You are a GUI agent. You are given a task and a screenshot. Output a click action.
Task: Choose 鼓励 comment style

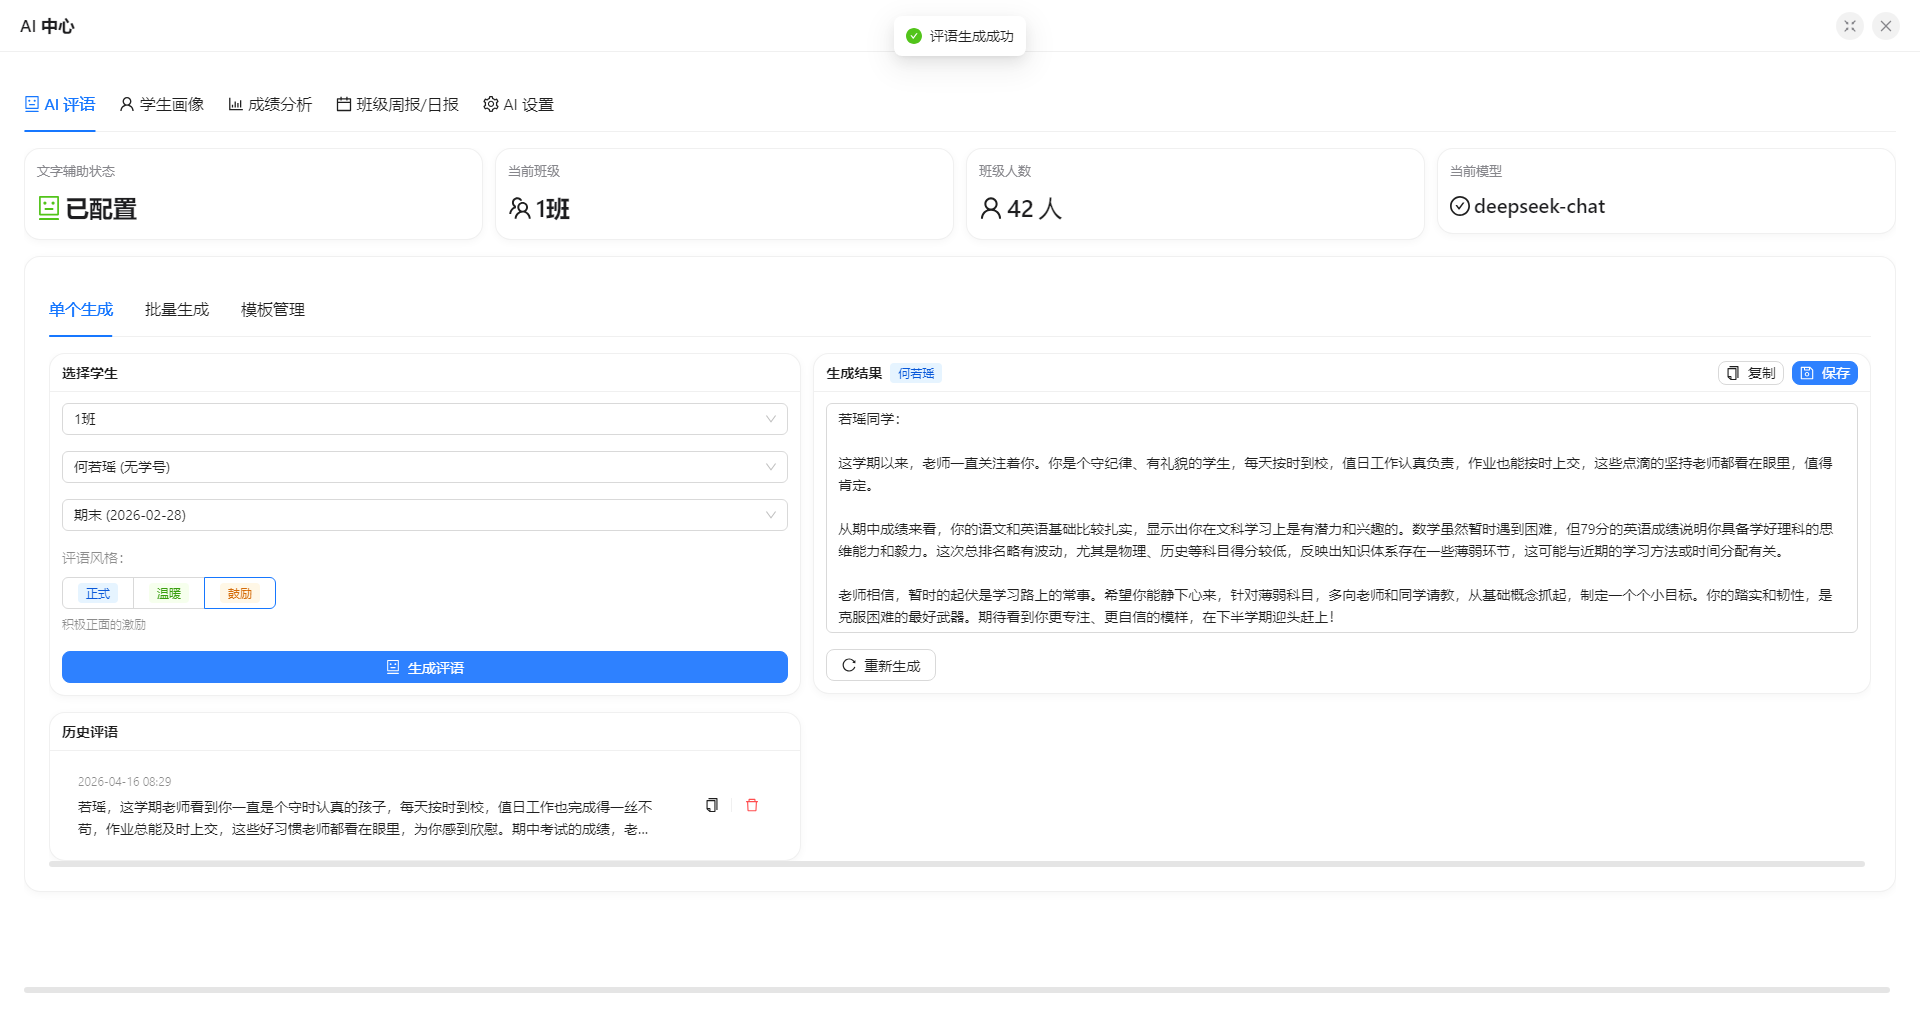point(240,593)
